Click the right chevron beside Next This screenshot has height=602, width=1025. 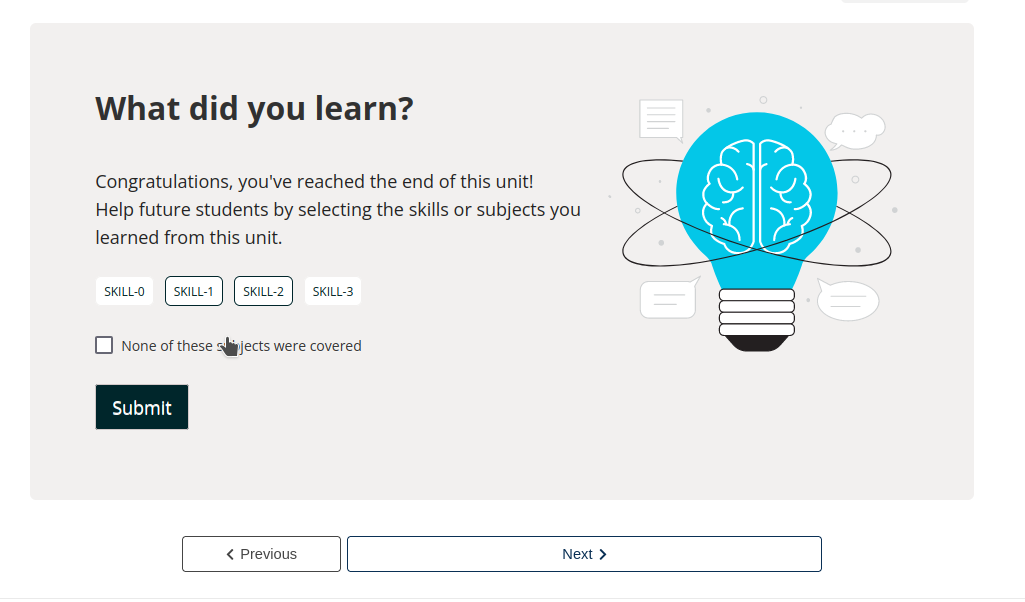tap(603, 554)
